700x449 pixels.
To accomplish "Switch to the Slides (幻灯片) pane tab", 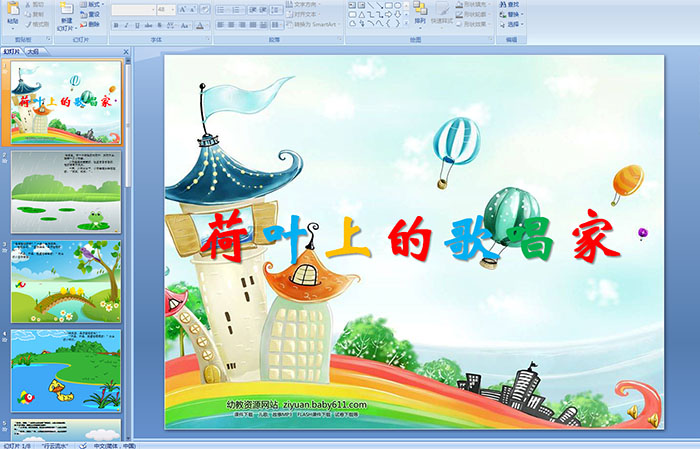I will (x=11, y=52).
